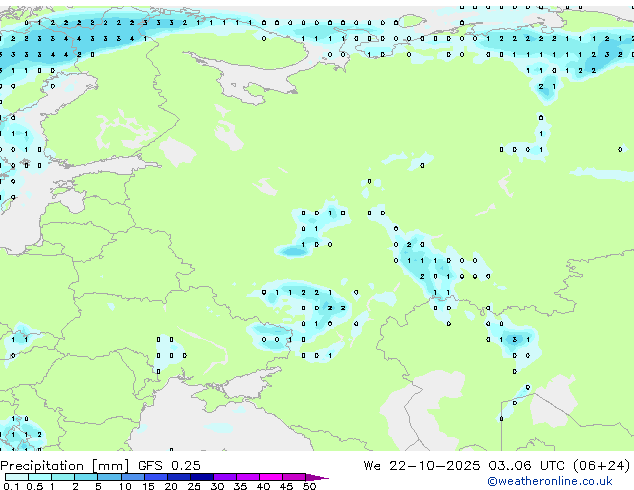The height and width of the screenshot is (490, 634).
Task: Select the legend swatch between 0.1 and 0.5
Action: (17, 477)
